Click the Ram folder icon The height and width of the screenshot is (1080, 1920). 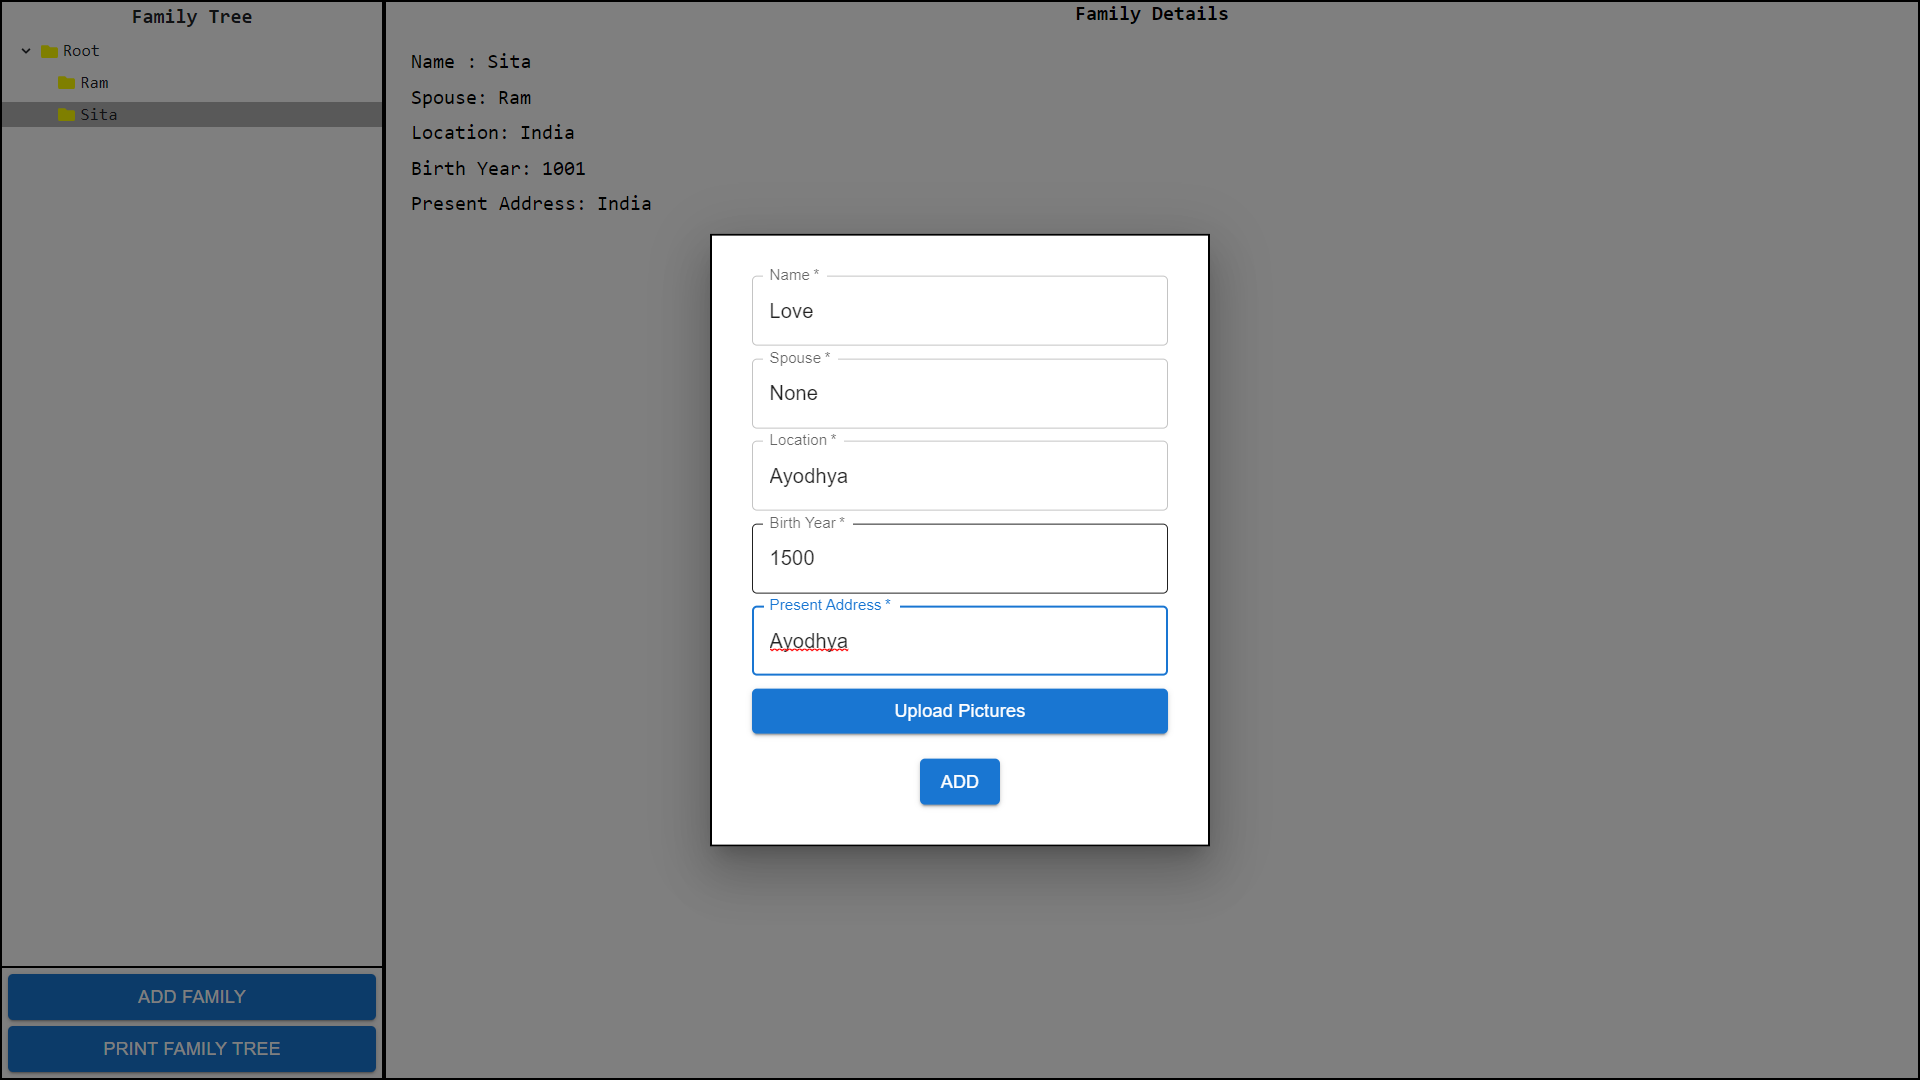(x=67, y=82)
